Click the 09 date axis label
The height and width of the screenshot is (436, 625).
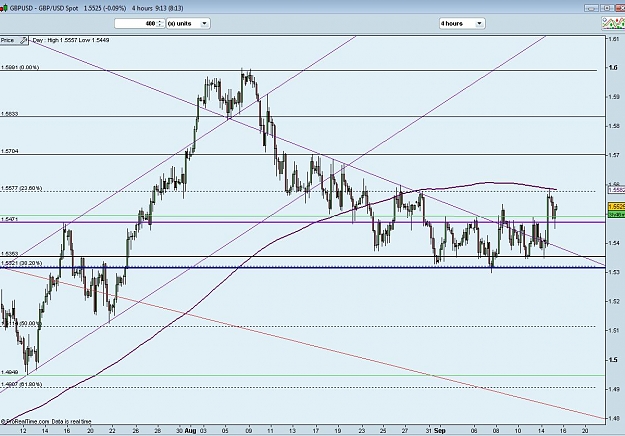click(249, 431)
